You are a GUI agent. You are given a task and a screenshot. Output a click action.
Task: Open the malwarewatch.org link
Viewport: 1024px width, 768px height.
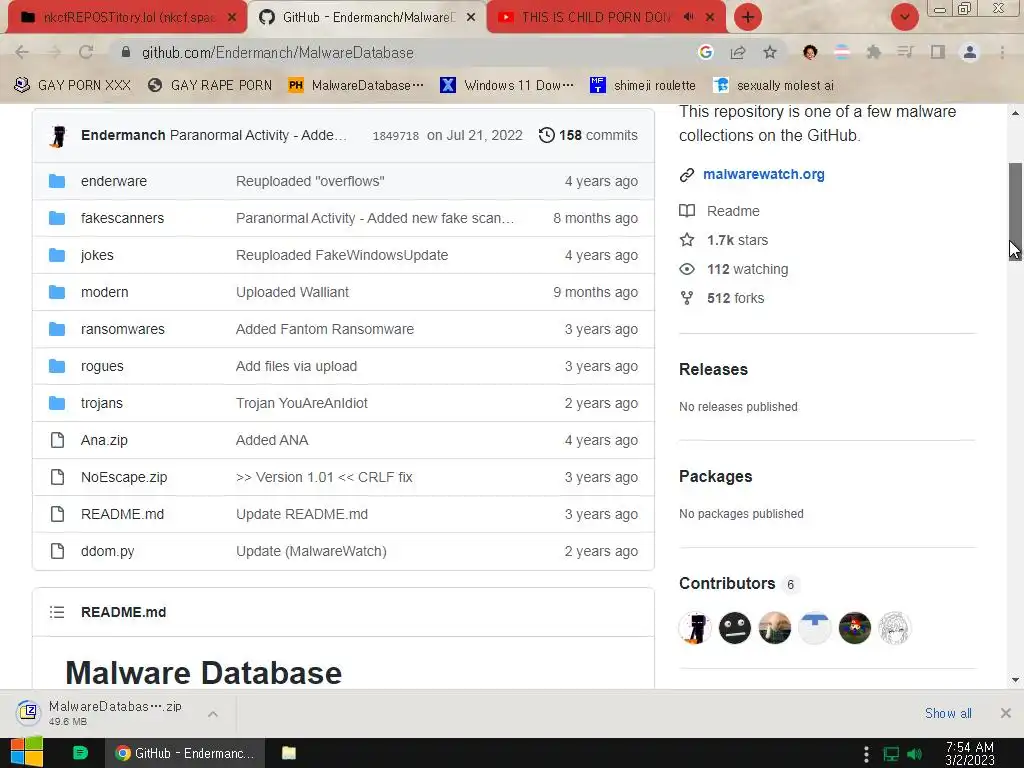click(x=763, y=174)
